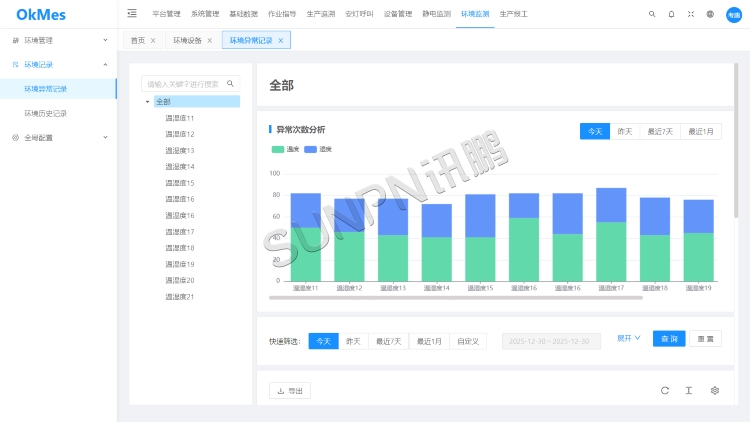Select 温湿度21 in the device tree
This screenshot has height=422, width=750.
pyautogui.click(x=180, y=297)
